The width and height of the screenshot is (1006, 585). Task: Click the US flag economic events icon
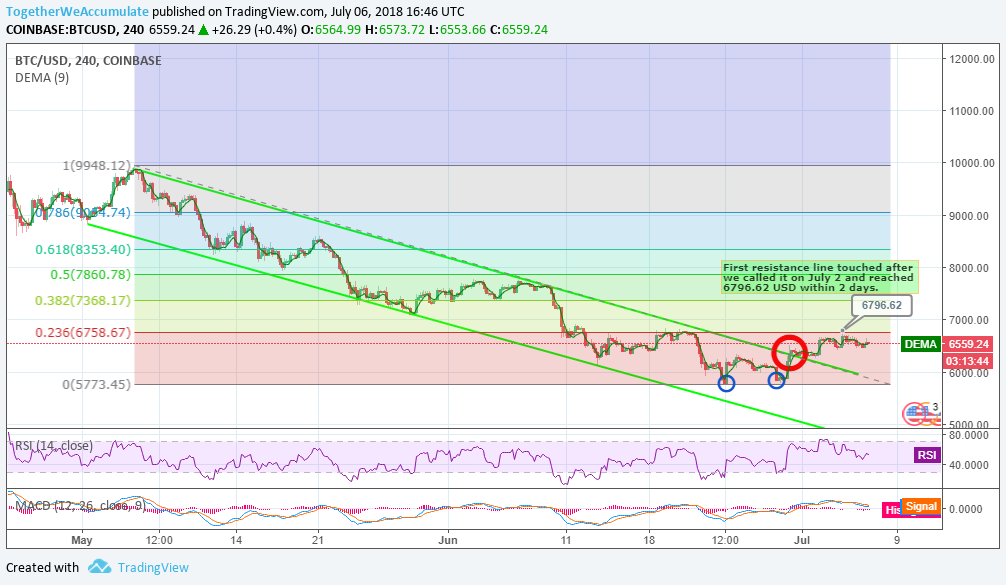[x=921, y=414]
